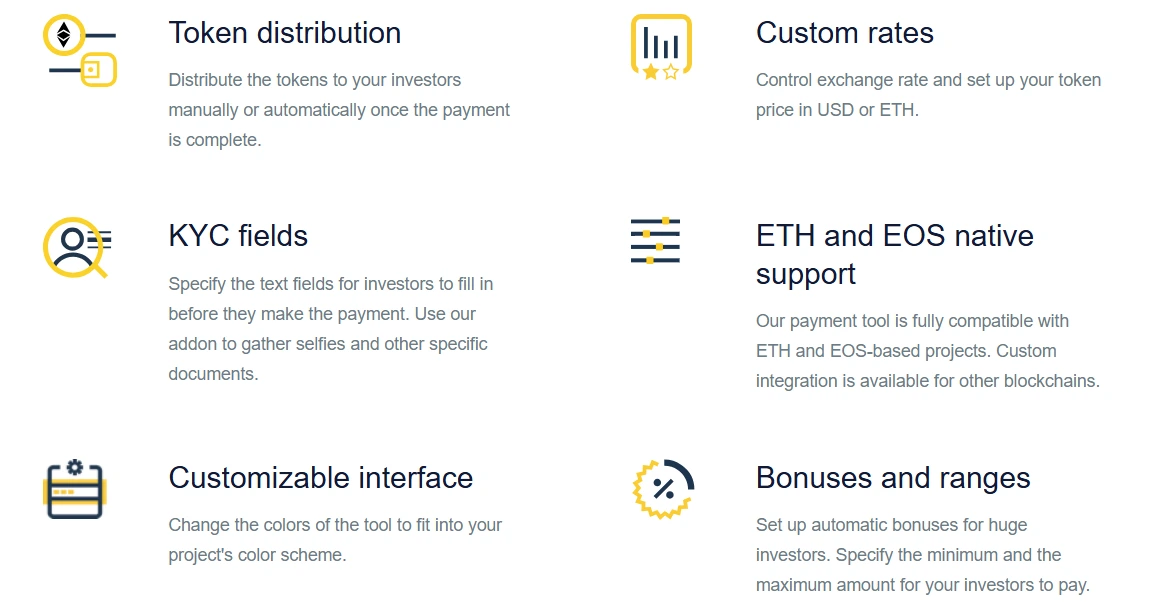Image resolution: width=1155 pixels, height=607 pixels.
Task: Click the KYC fields magnifier person icon
Action: point(77,248)
